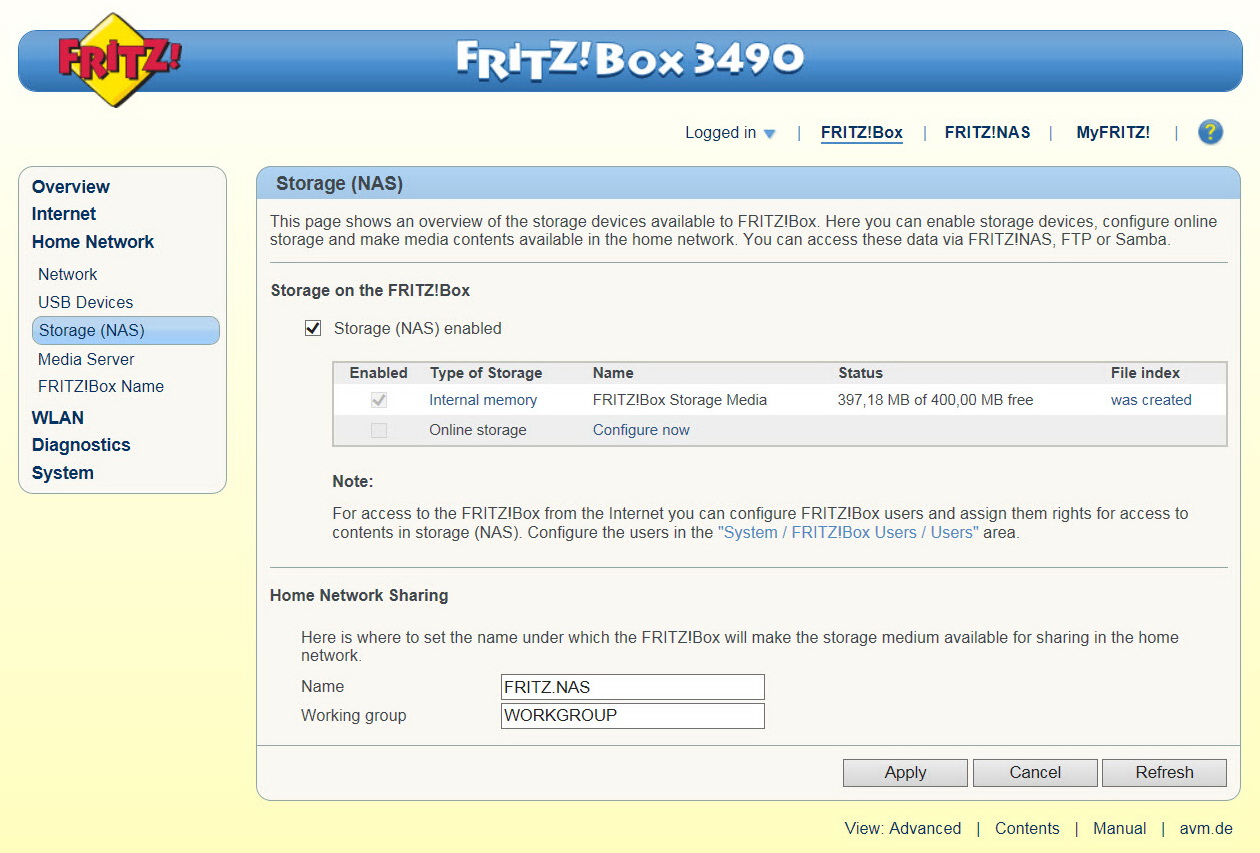1260x853 pixels.
Task: Click the 'was created' file index link
Action: (1151, 400)
